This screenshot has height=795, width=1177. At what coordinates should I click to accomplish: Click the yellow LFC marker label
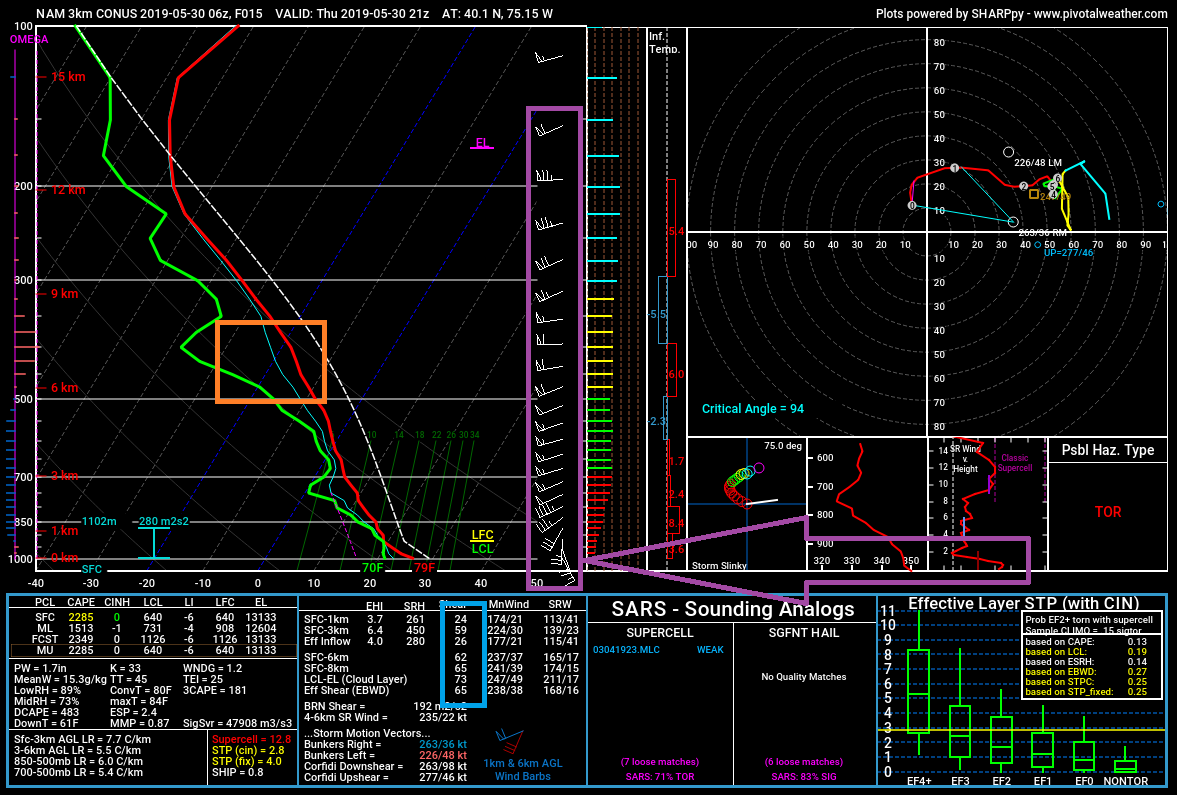(x=482, y=535)
